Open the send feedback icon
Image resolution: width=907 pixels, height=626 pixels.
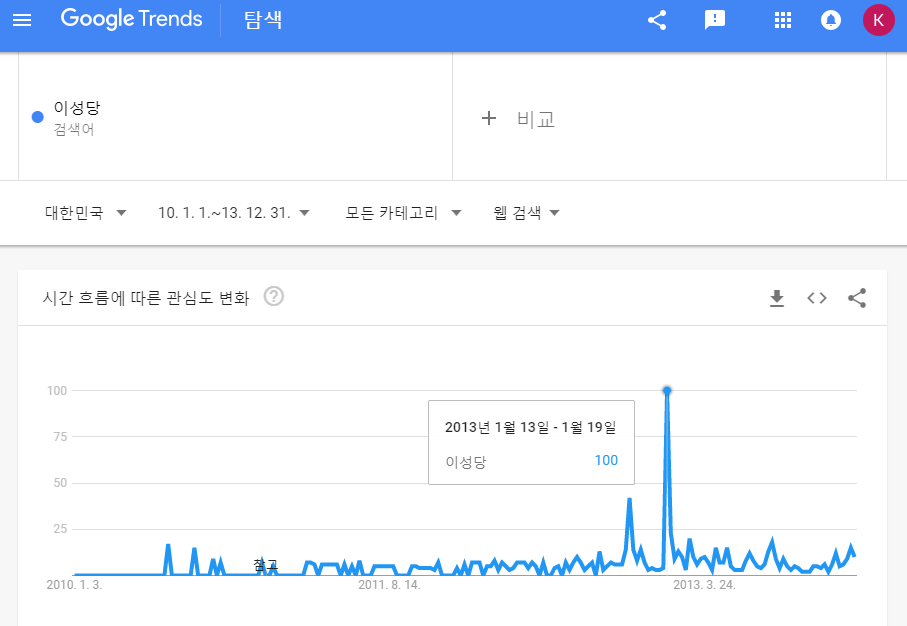[715, 20]
